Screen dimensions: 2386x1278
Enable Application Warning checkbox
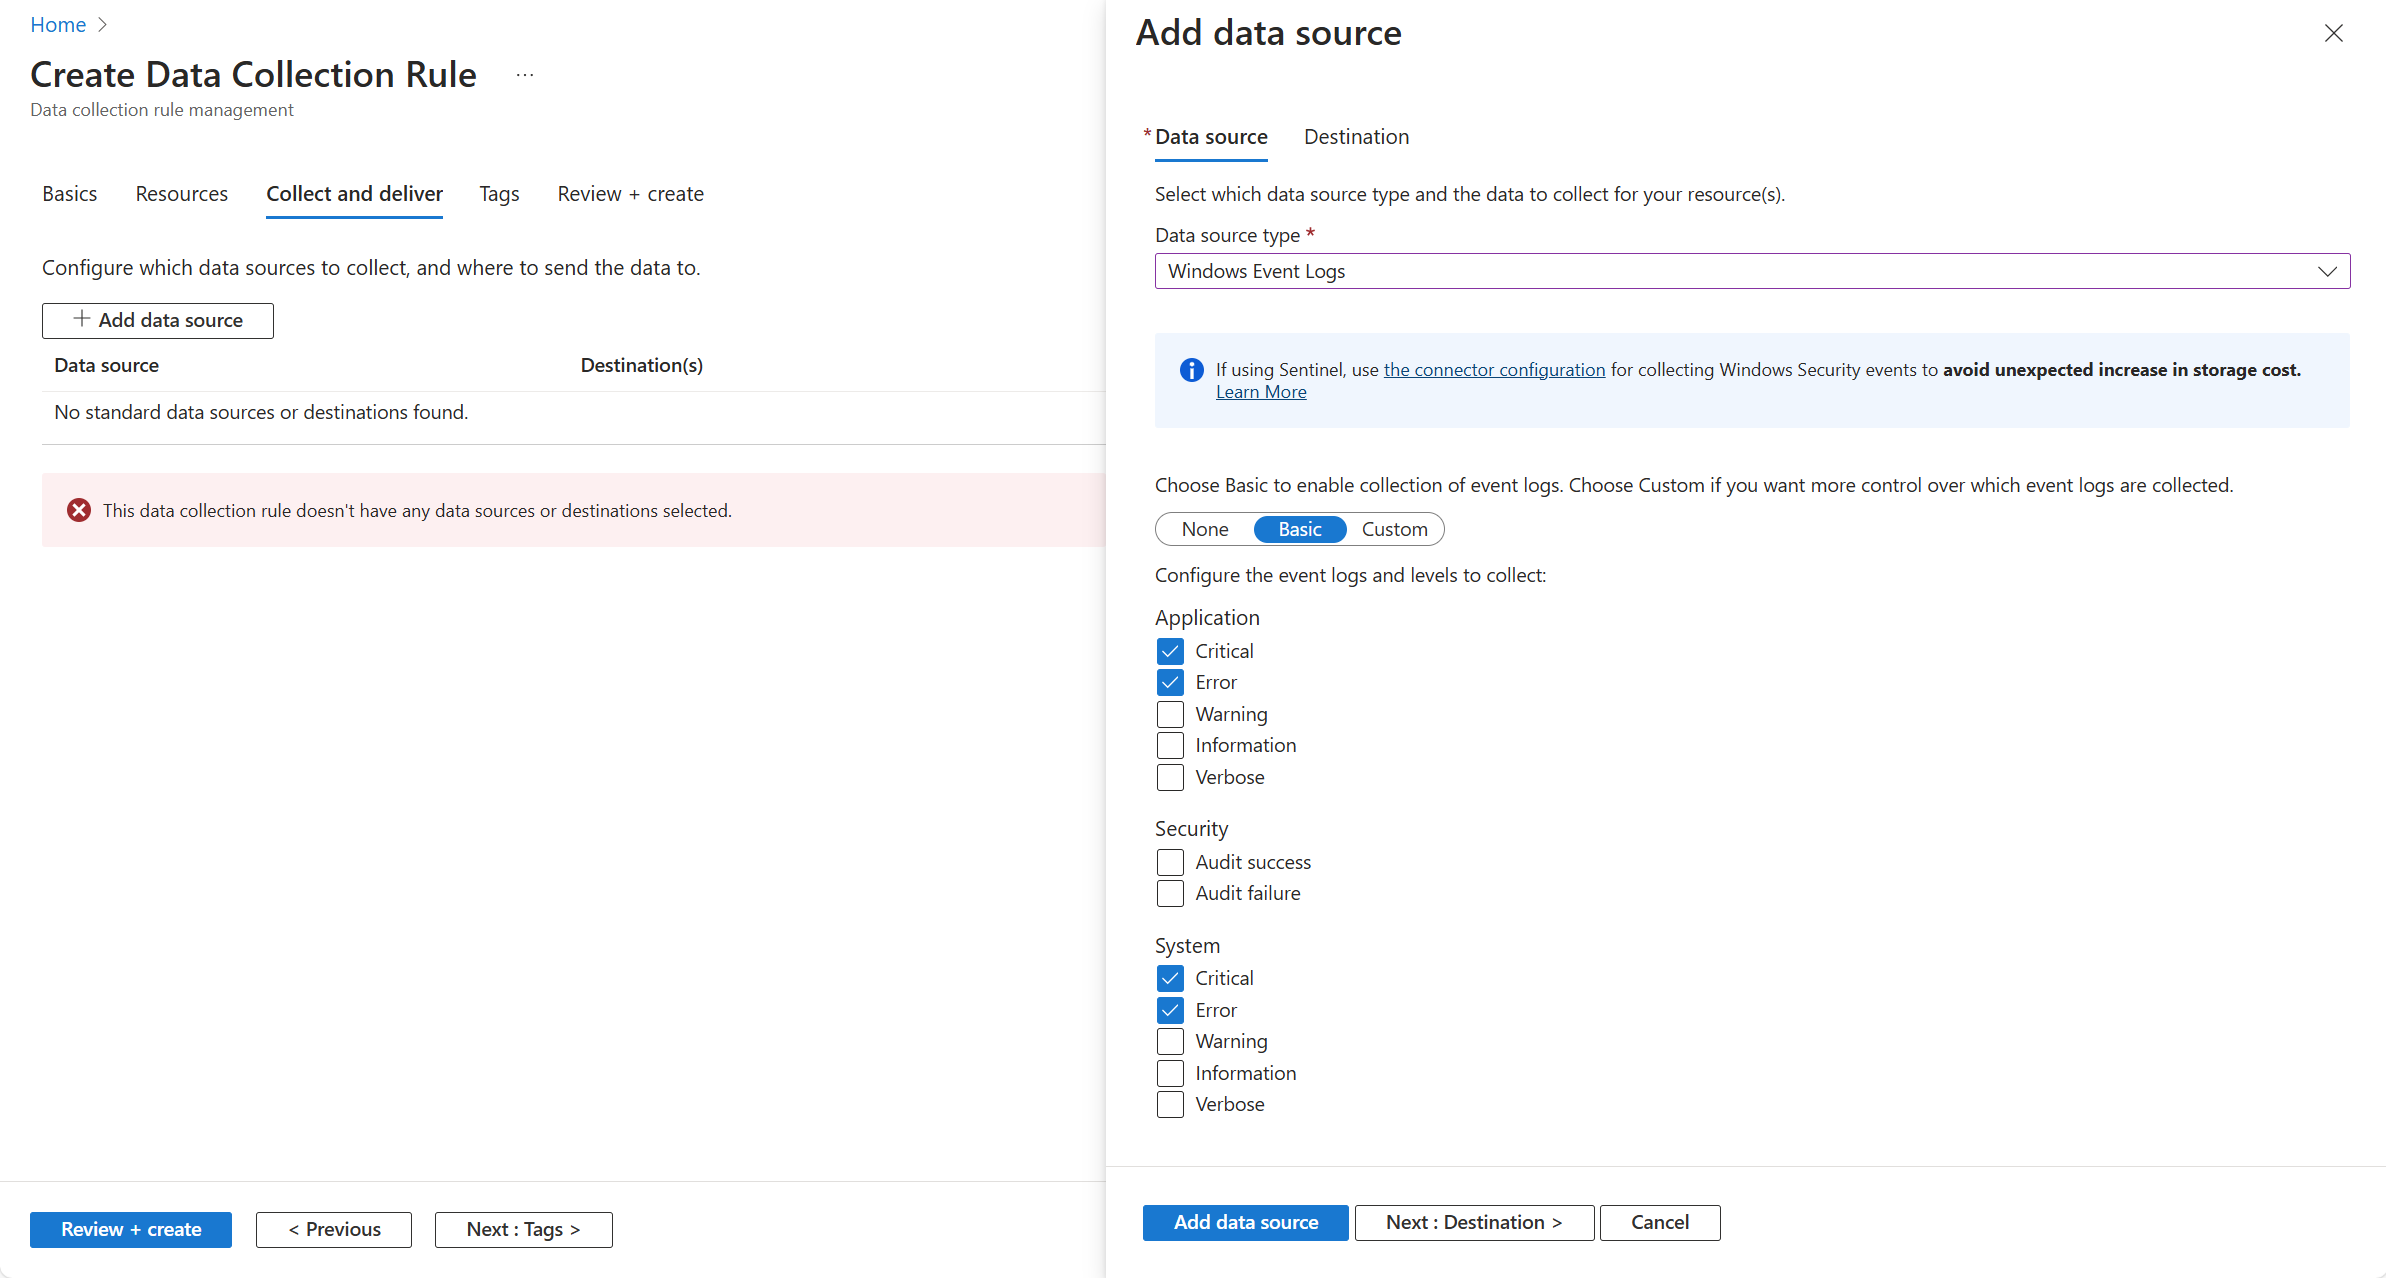coord(1170,714)
